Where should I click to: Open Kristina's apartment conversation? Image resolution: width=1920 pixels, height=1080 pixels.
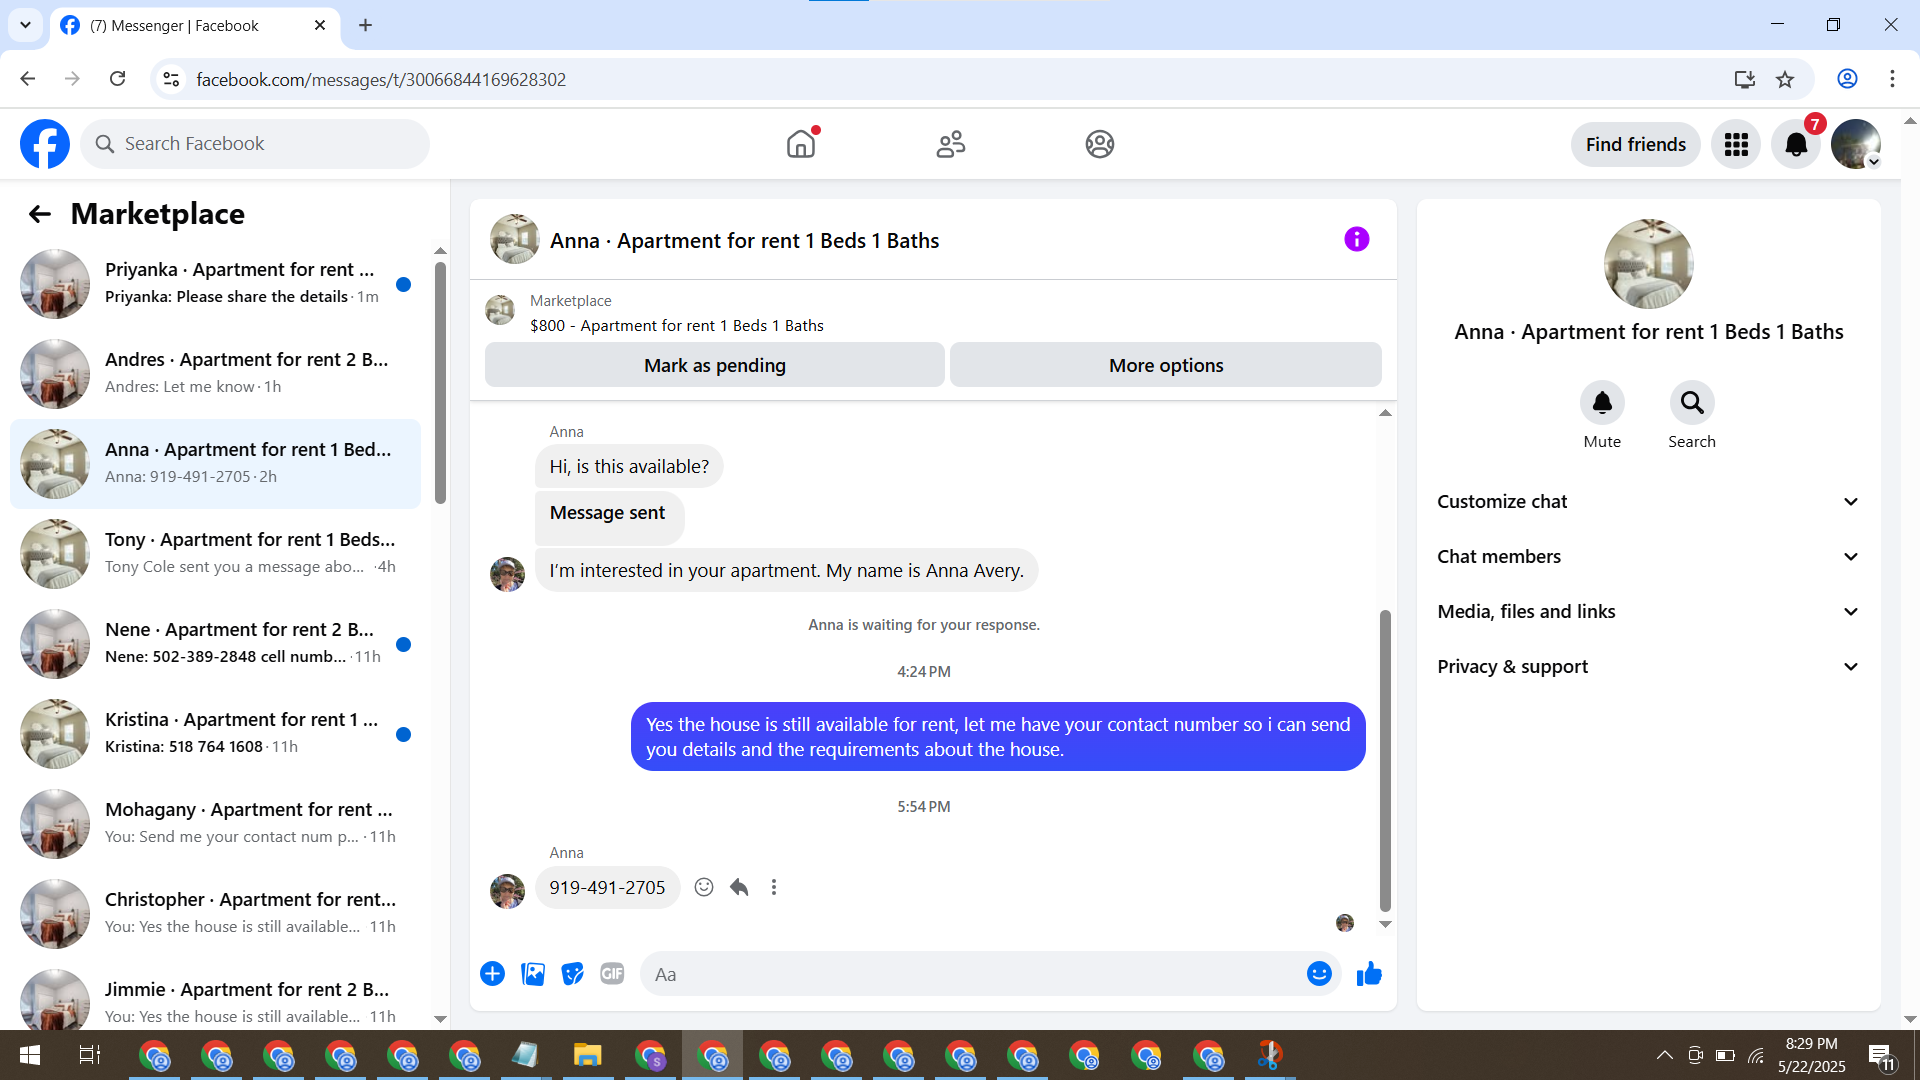[215, 734]
